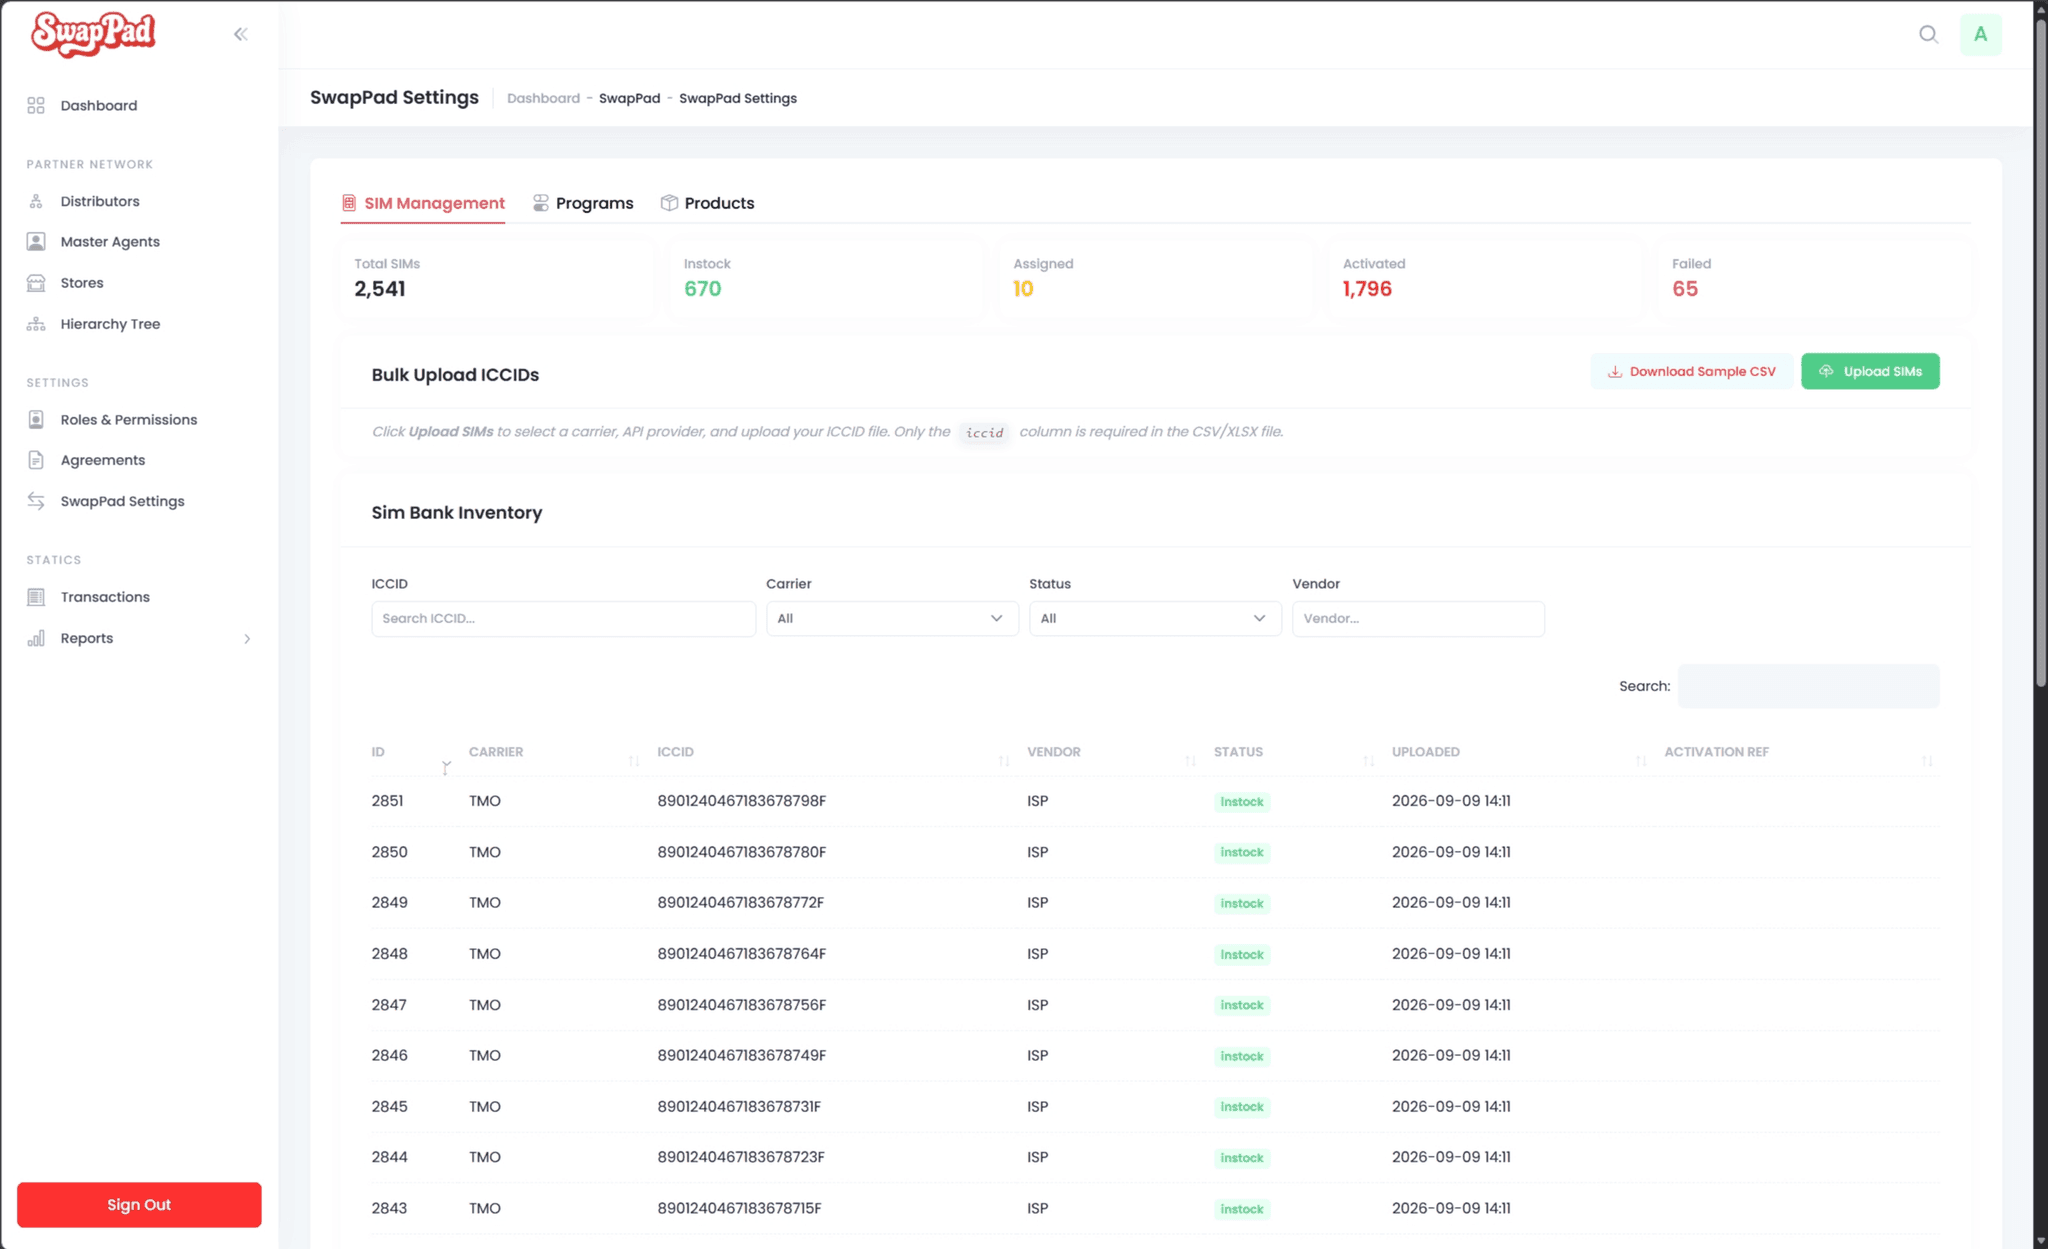This screenshot has width=2048, height=1249.
Task: Select row ID 2847
Action: [x=389, y=1005]
